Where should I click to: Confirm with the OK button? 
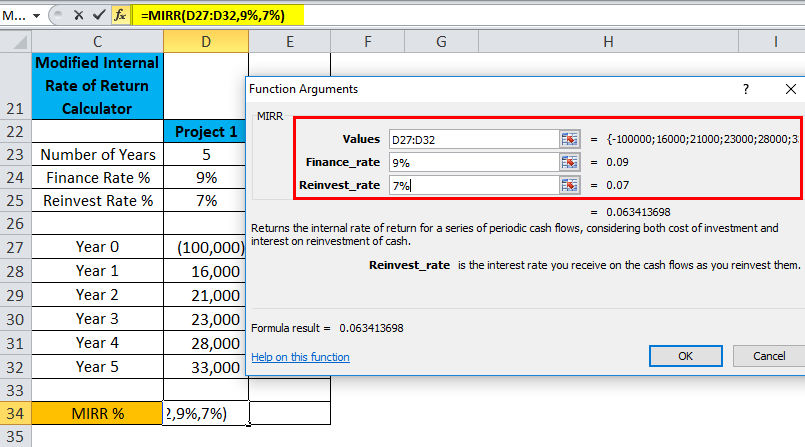pyautogui.click(x=685, y=356)
